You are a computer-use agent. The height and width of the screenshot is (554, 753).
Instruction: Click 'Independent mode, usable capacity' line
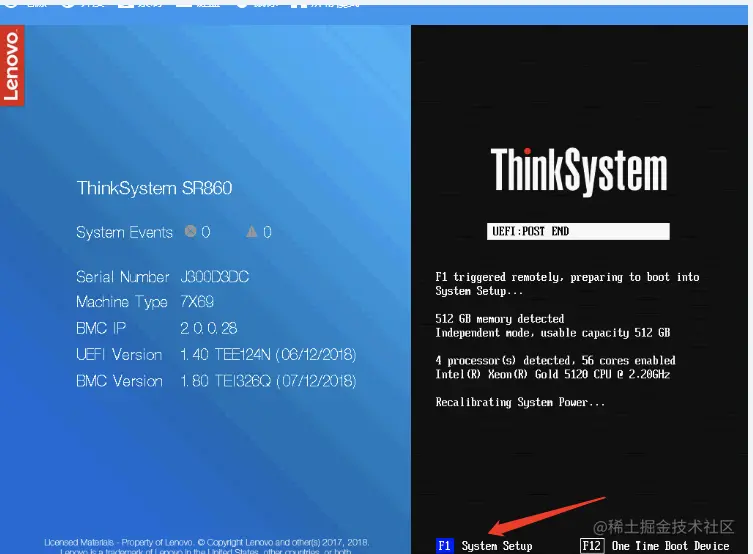click(553, 333)
